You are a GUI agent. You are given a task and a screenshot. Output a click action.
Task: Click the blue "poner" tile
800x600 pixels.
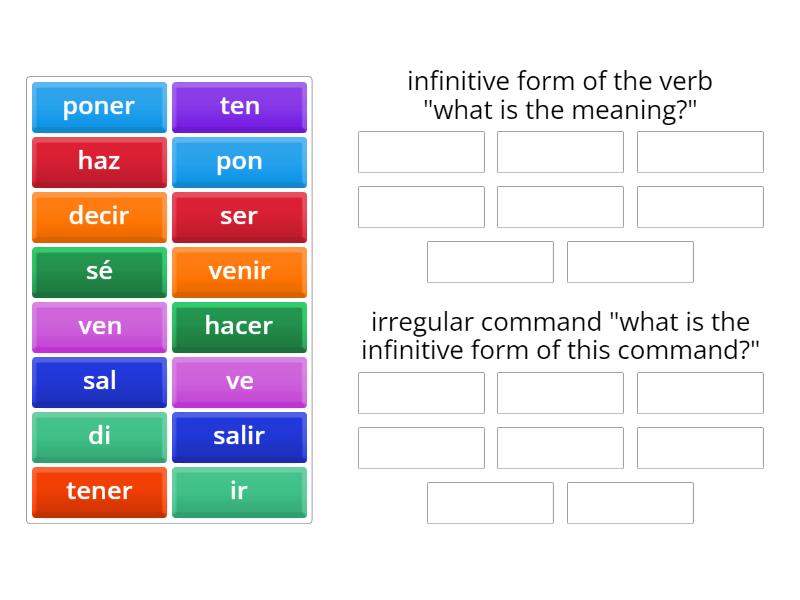pos(99,107)
